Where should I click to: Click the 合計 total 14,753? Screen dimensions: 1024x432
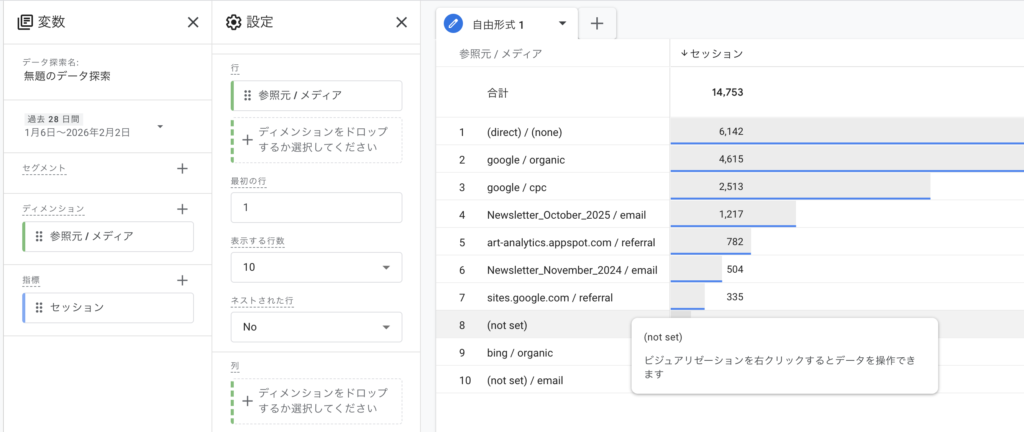pos(728,93)
